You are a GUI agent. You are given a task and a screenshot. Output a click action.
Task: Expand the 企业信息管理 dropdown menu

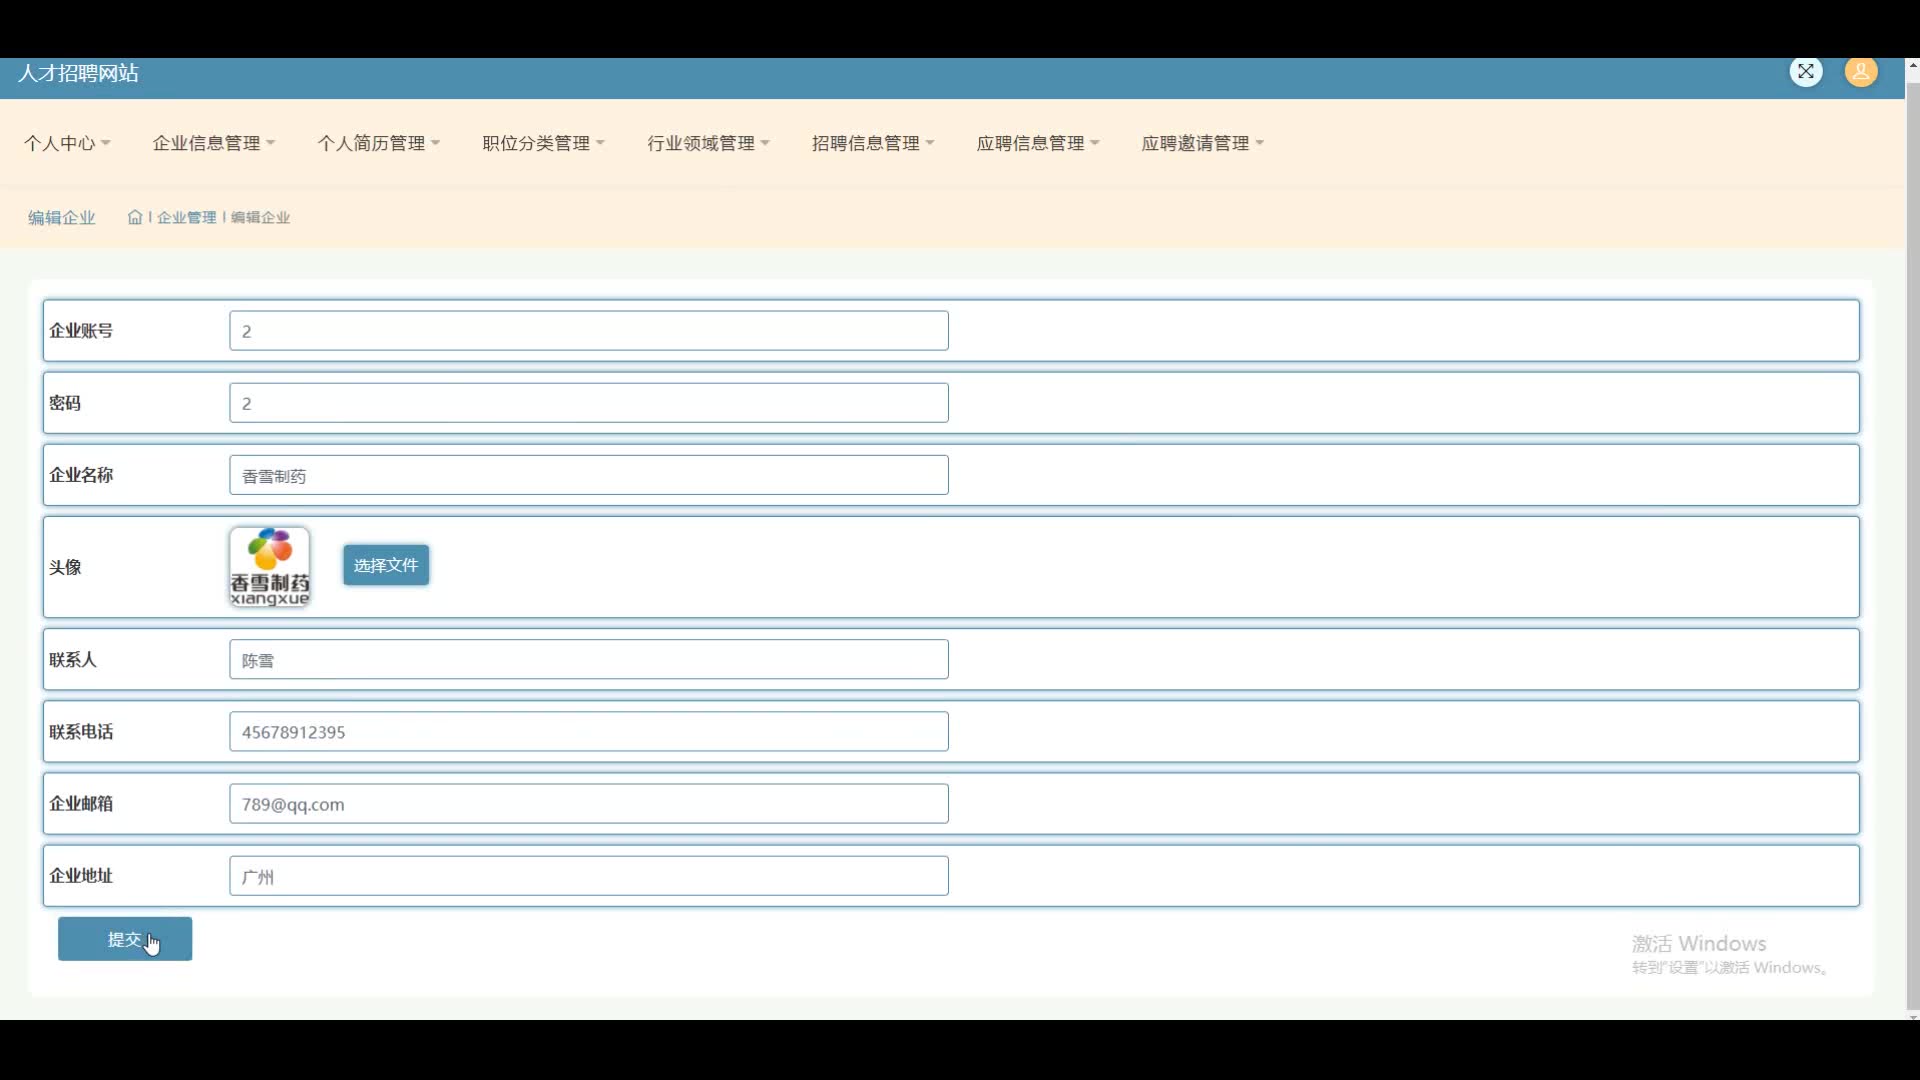213,143
